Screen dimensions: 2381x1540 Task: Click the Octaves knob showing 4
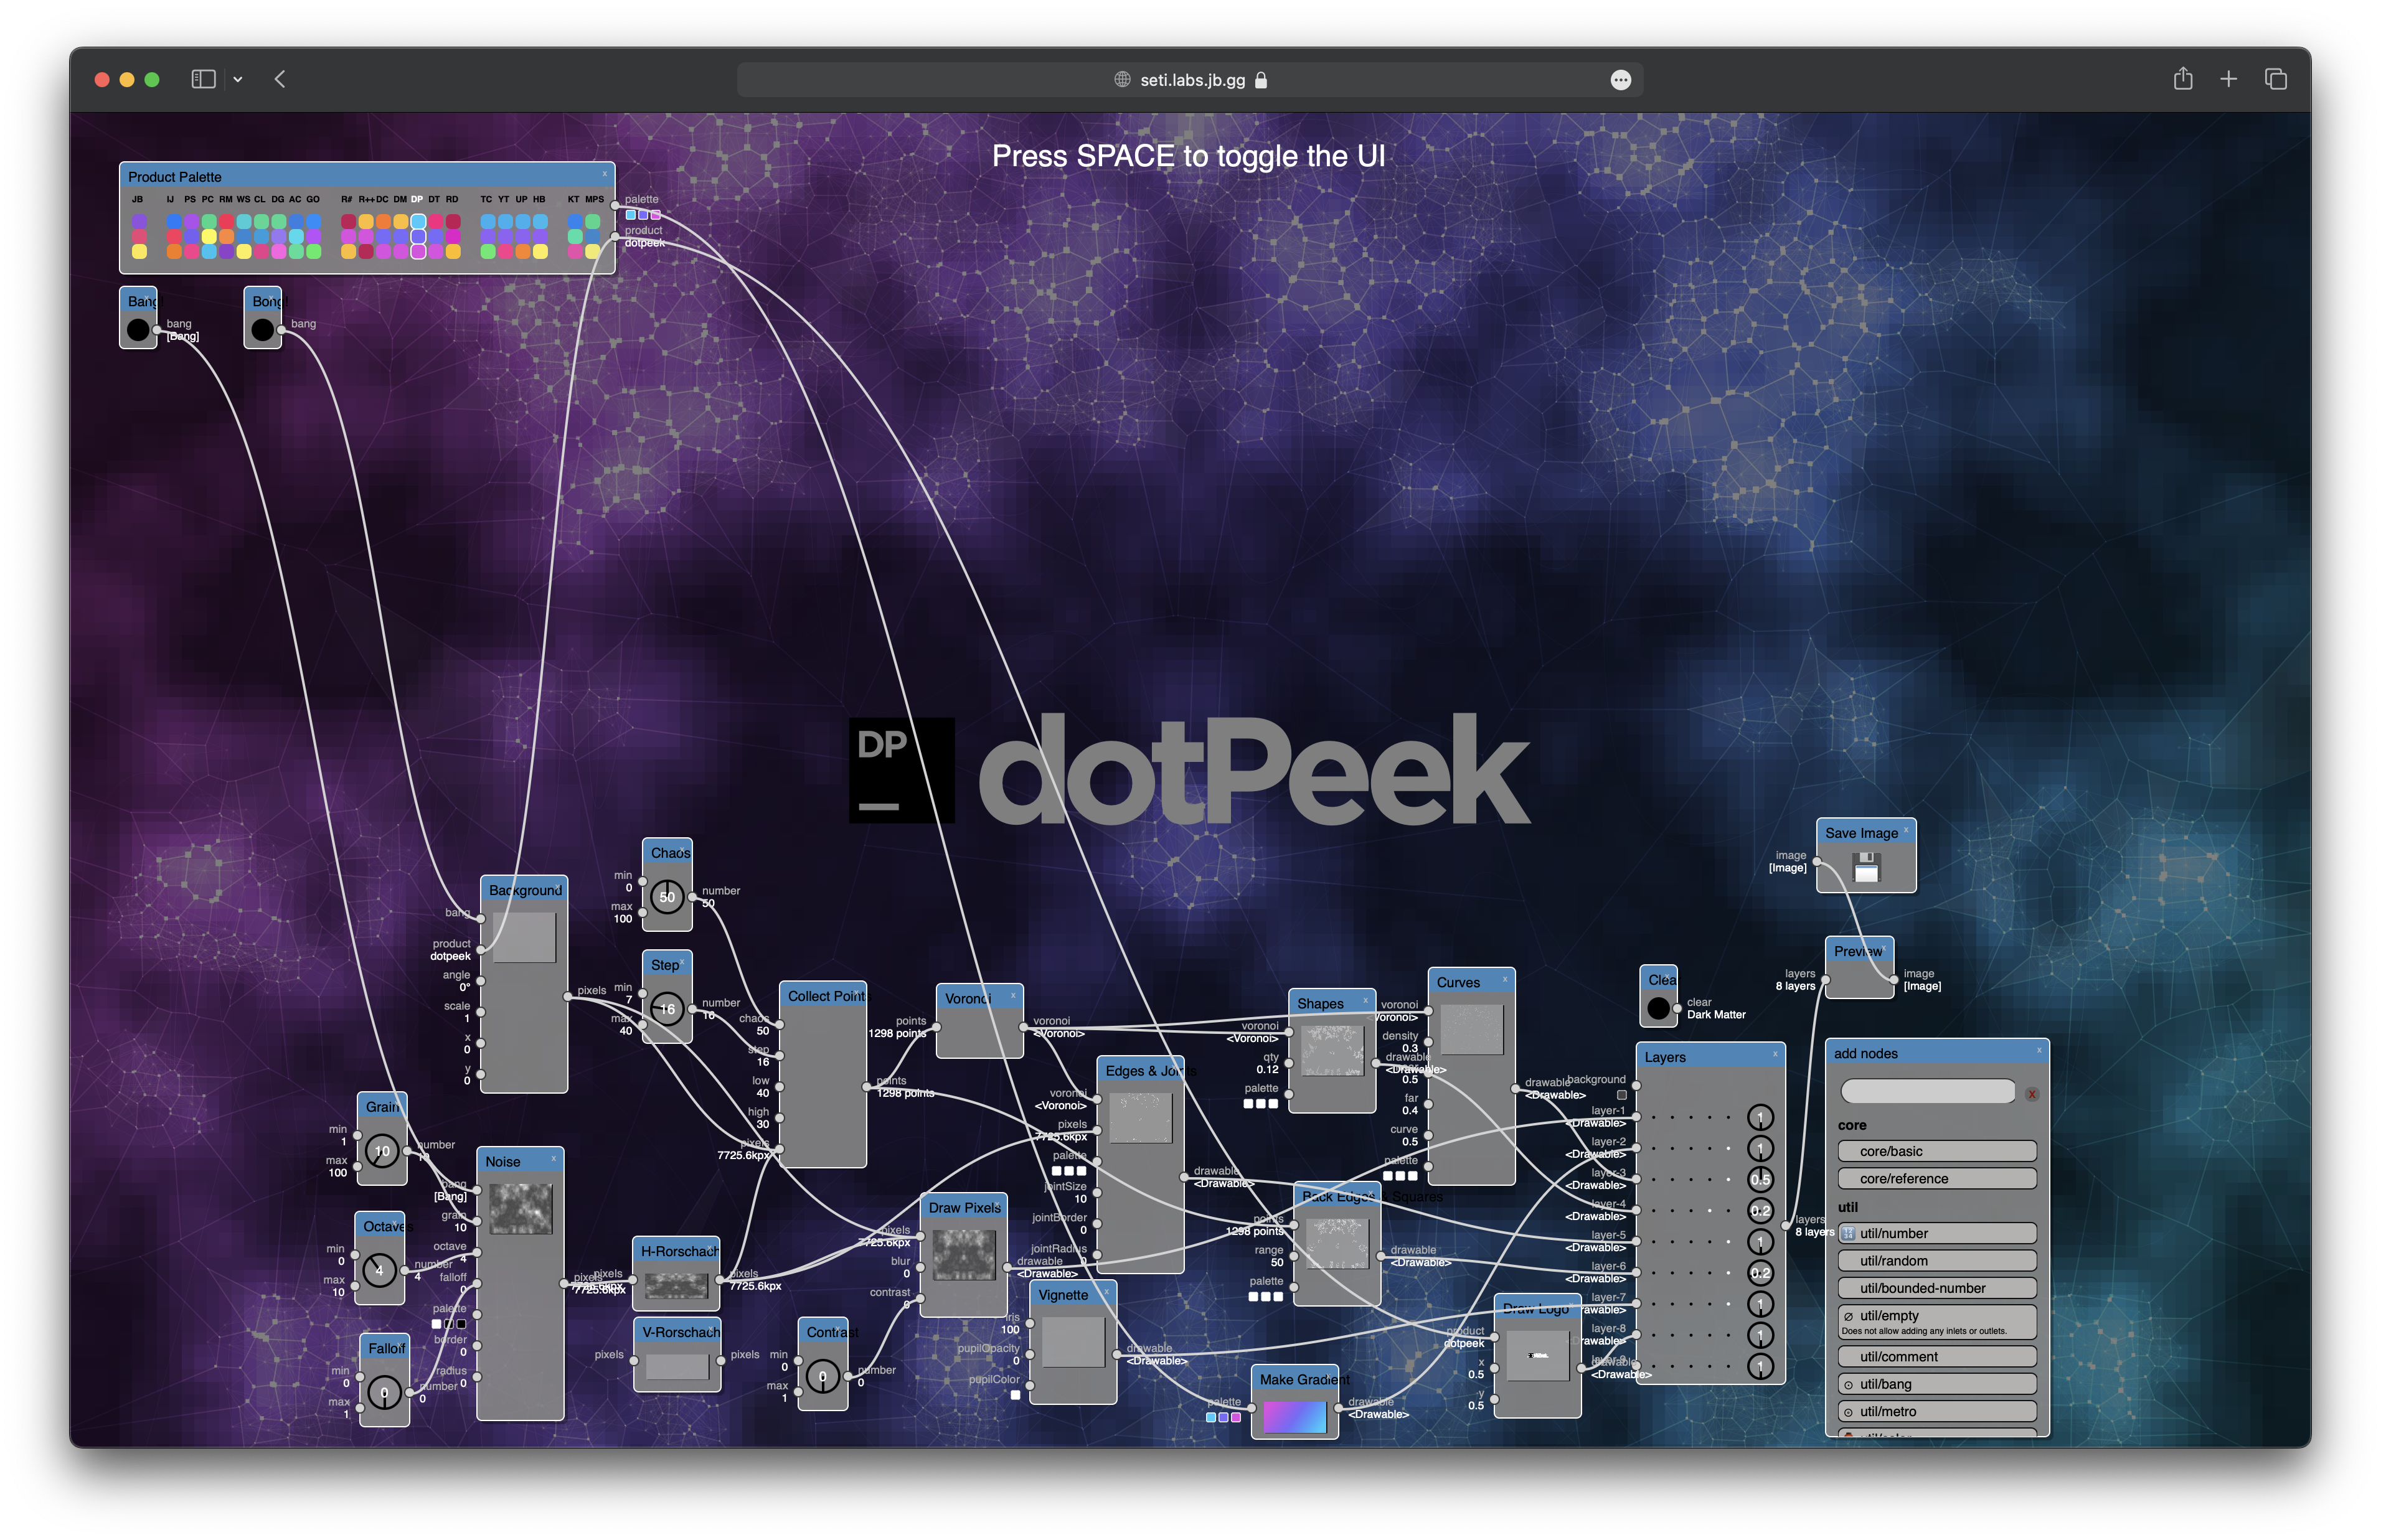(x=379, y=1270)
